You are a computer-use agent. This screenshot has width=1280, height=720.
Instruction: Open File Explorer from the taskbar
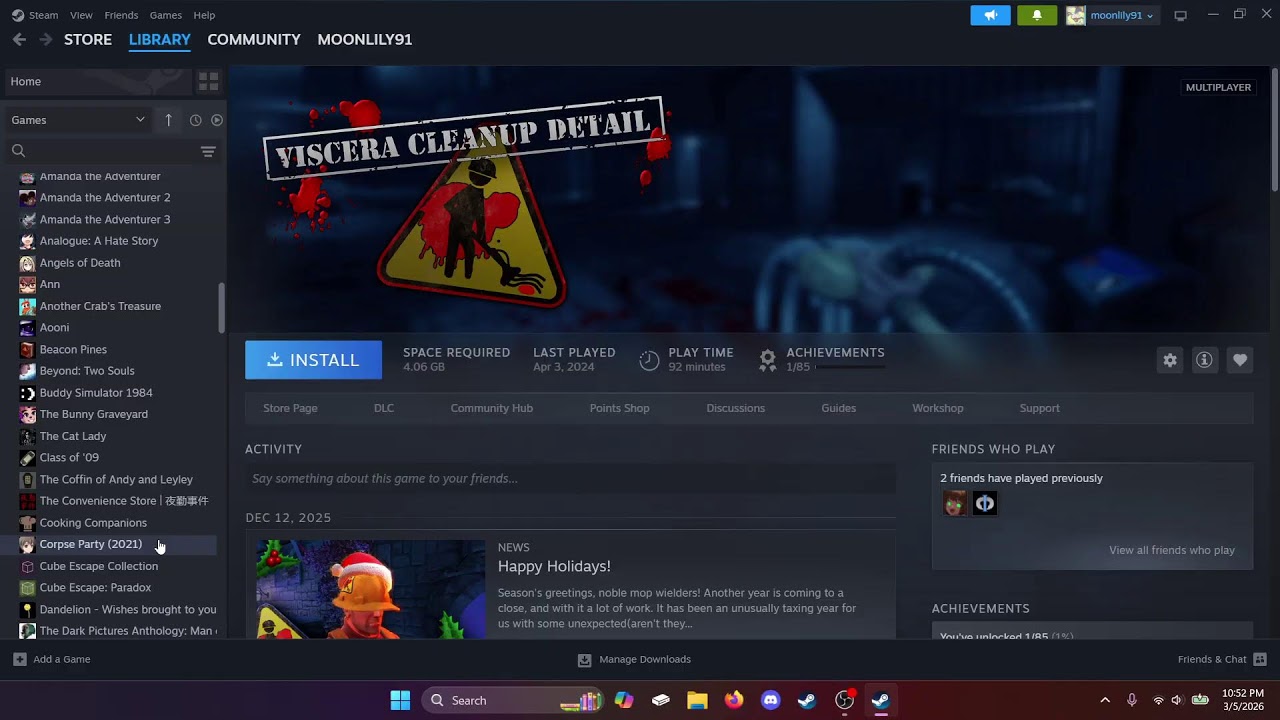point(697,700)
